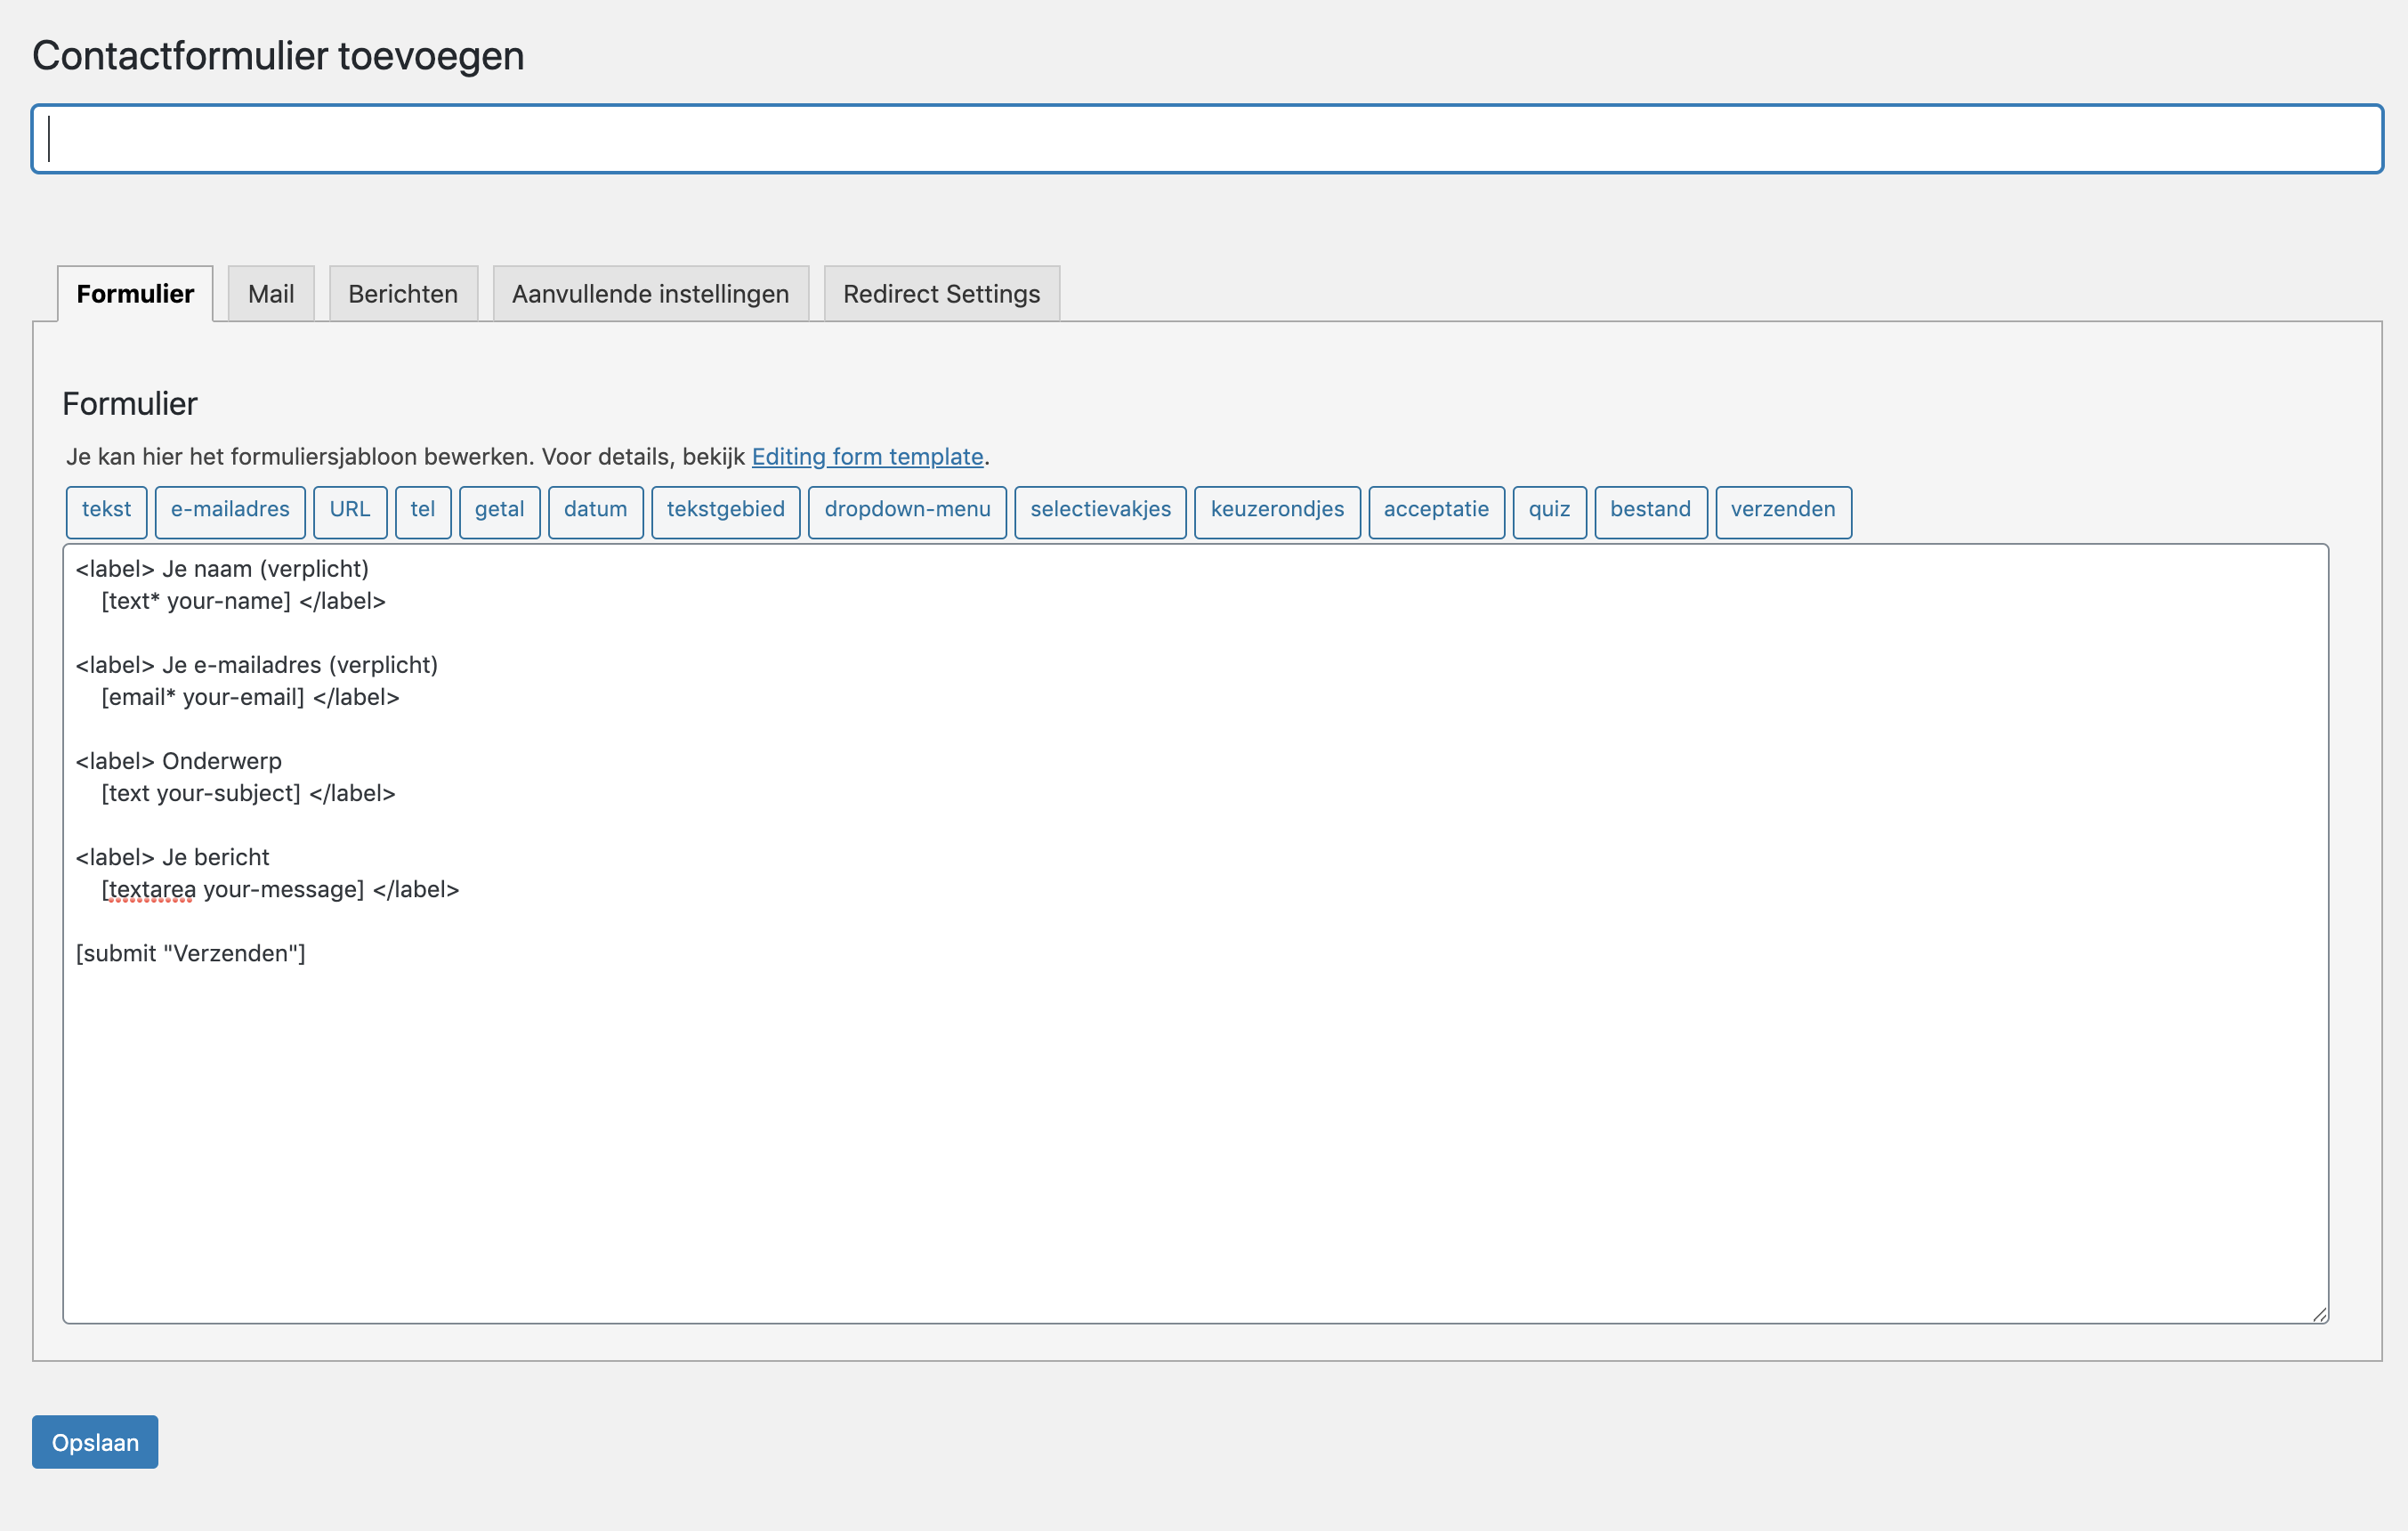Insert a getal field tag
Viewport: 2408px width, 1531px height.
click(500, 510)
